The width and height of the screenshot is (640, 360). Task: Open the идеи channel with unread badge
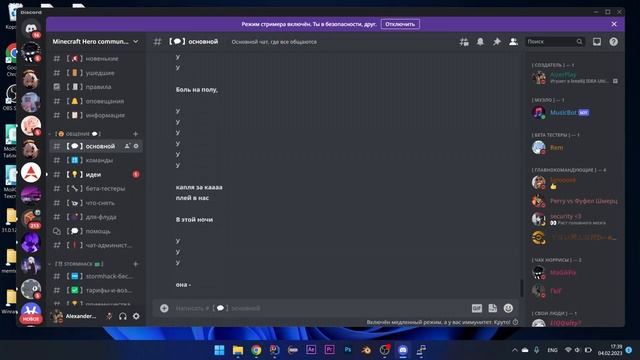(x=96, y=175)
